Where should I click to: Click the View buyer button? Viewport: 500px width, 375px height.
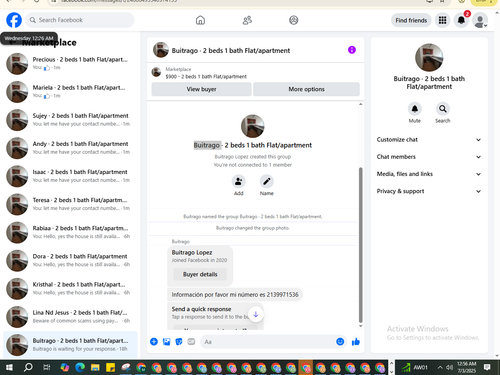click(x=201, y=89)
